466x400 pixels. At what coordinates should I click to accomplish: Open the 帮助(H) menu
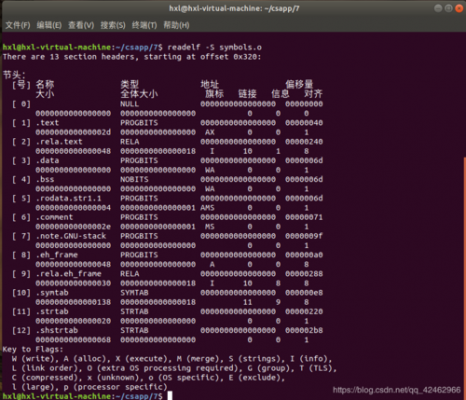176,25
